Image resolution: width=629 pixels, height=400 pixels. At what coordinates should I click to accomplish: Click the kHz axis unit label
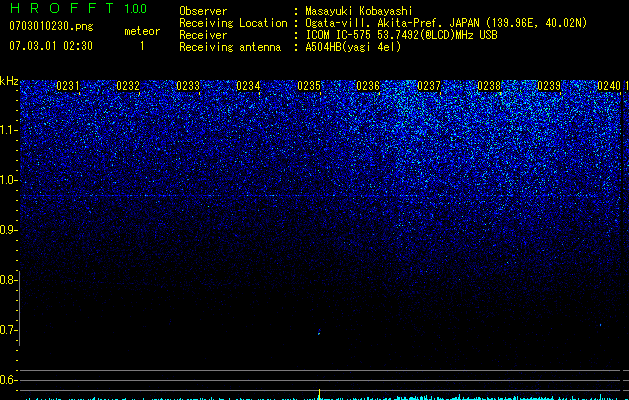(x=9, y=81)
